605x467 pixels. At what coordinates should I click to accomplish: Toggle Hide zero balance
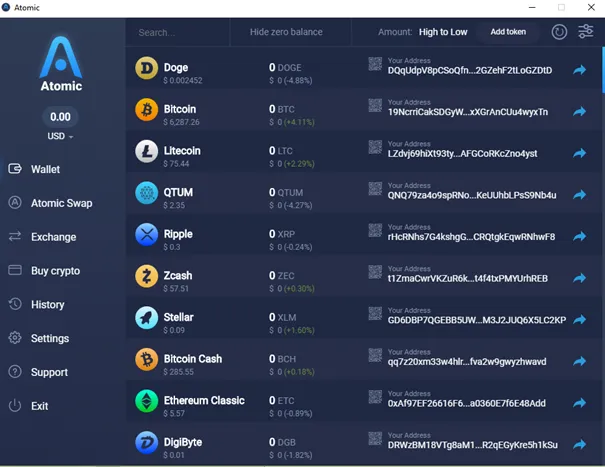pyautogui.click(x=286, y=32)
